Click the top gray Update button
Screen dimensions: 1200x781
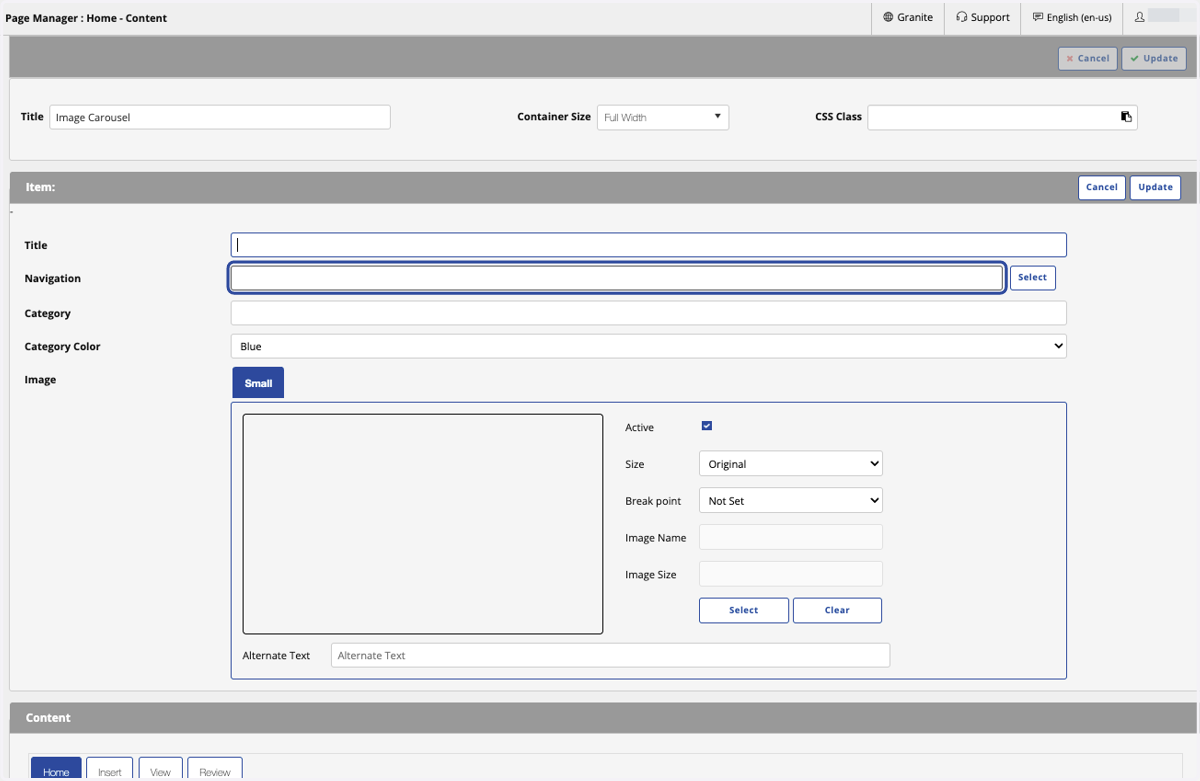[1154, 58]
